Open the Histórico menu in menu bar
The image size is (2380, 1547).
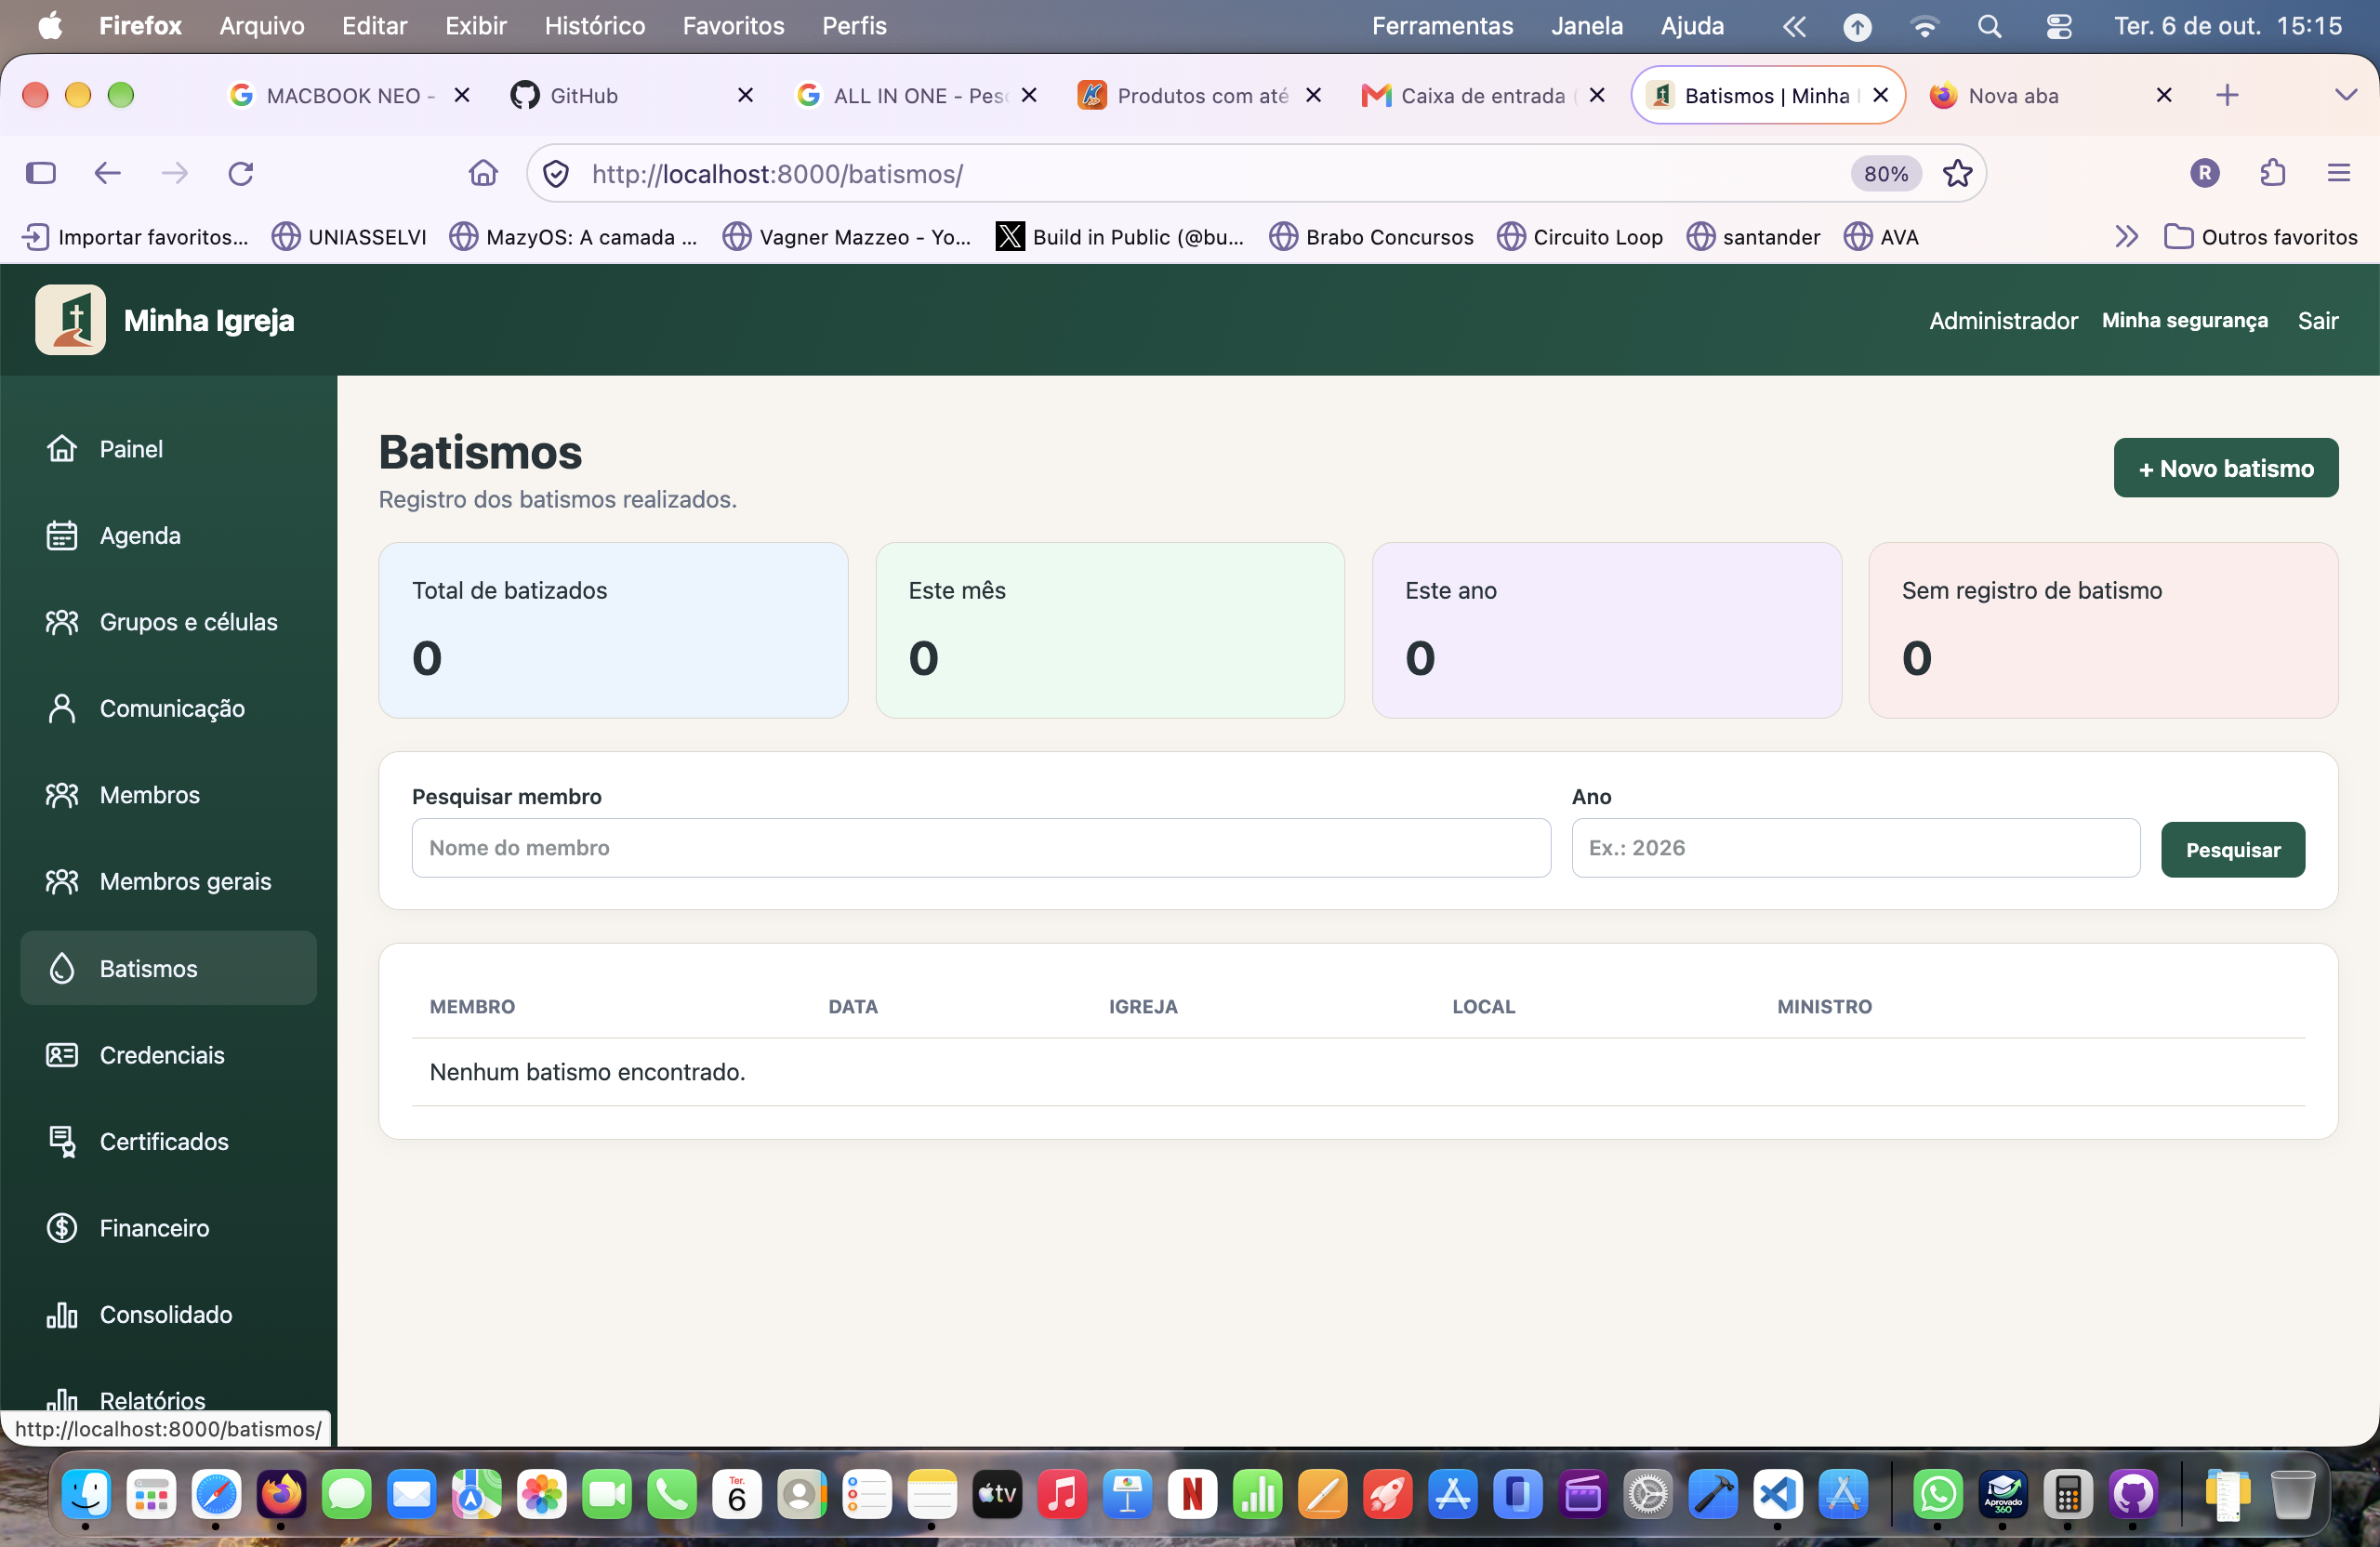595,26
